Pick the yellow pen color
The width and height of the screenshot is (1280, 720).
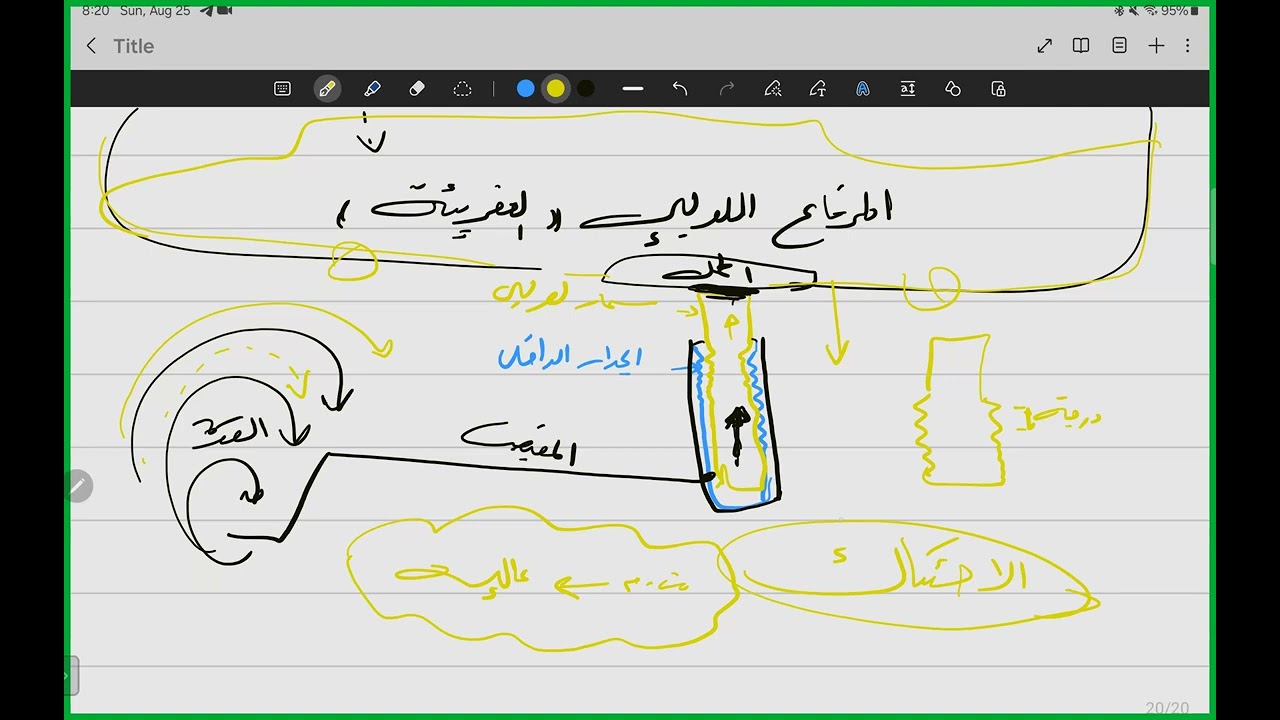(x=556, y=89)
